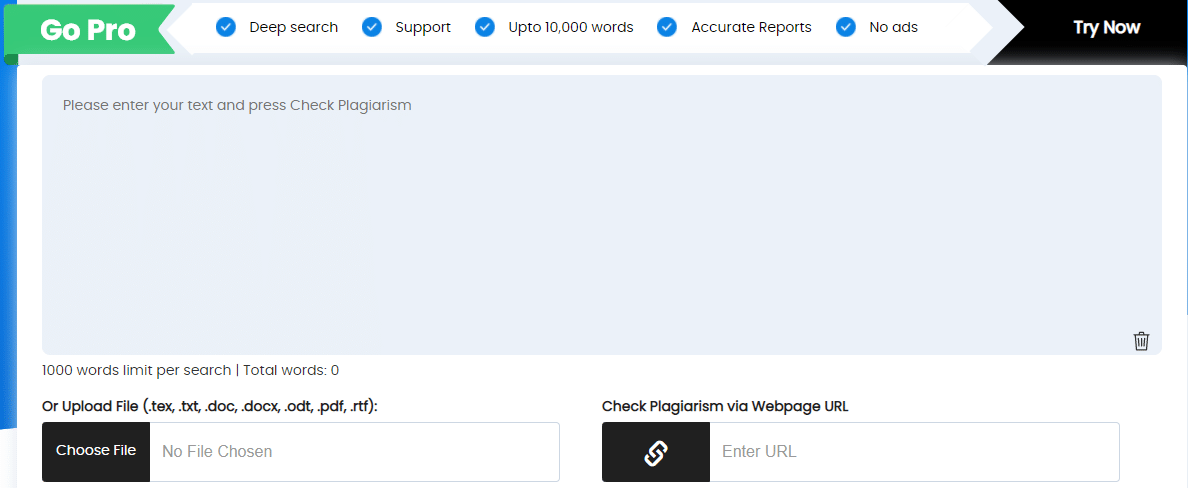This screenshot has height=488, width=1188.
Task: Click inside the plagiarism text area
Action: coord(602,214)
